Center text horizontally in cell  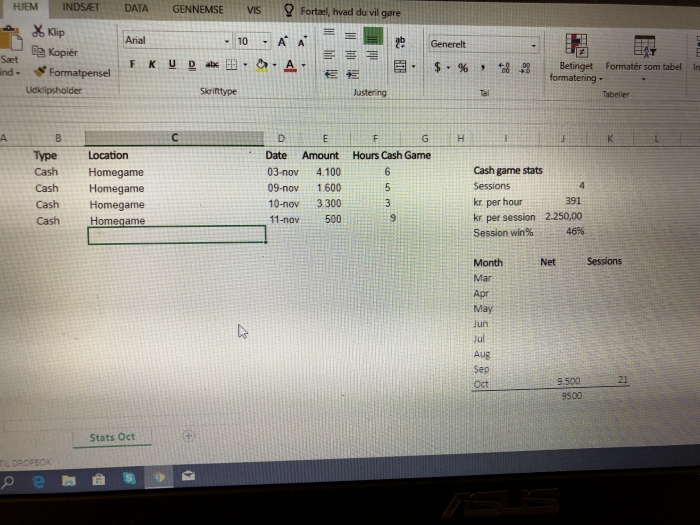tap(351, 55)
